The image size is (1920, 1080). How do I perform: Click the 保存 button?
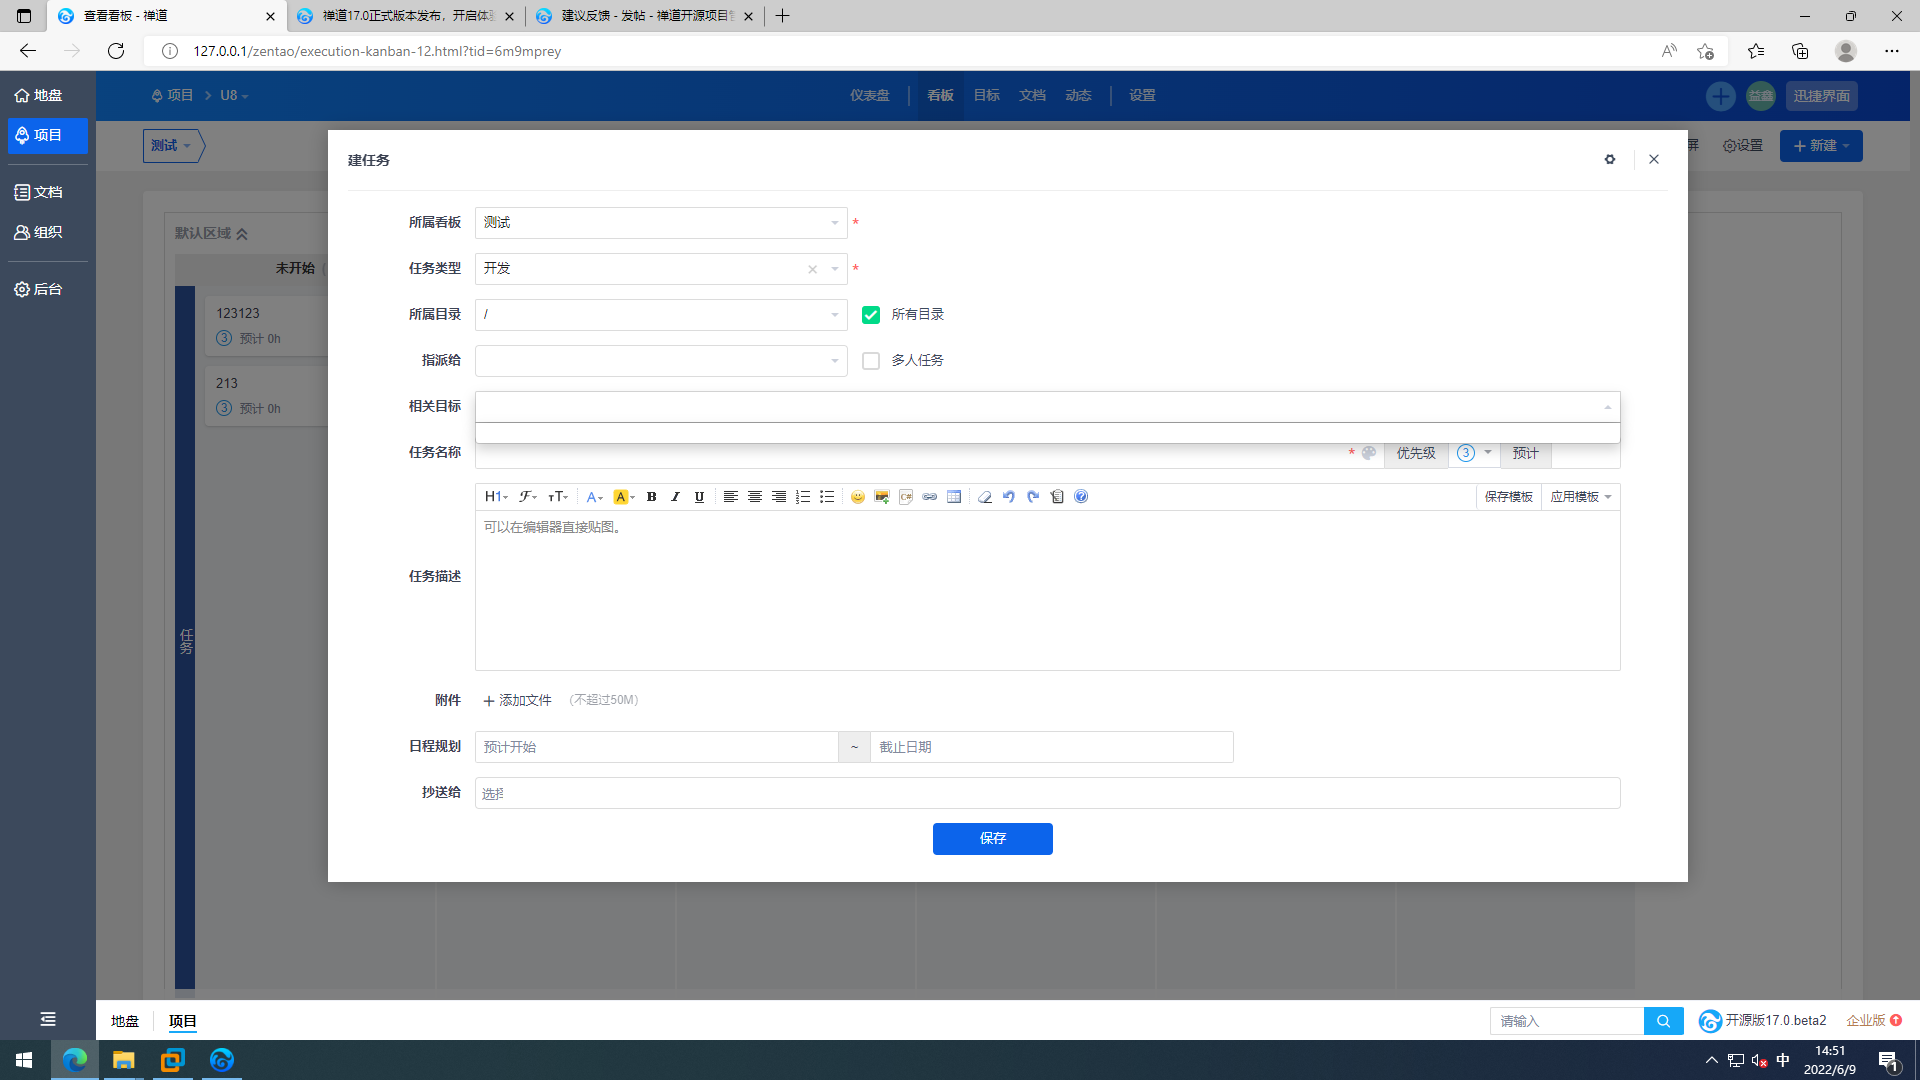pyautogui.click(x=992, y=839)
